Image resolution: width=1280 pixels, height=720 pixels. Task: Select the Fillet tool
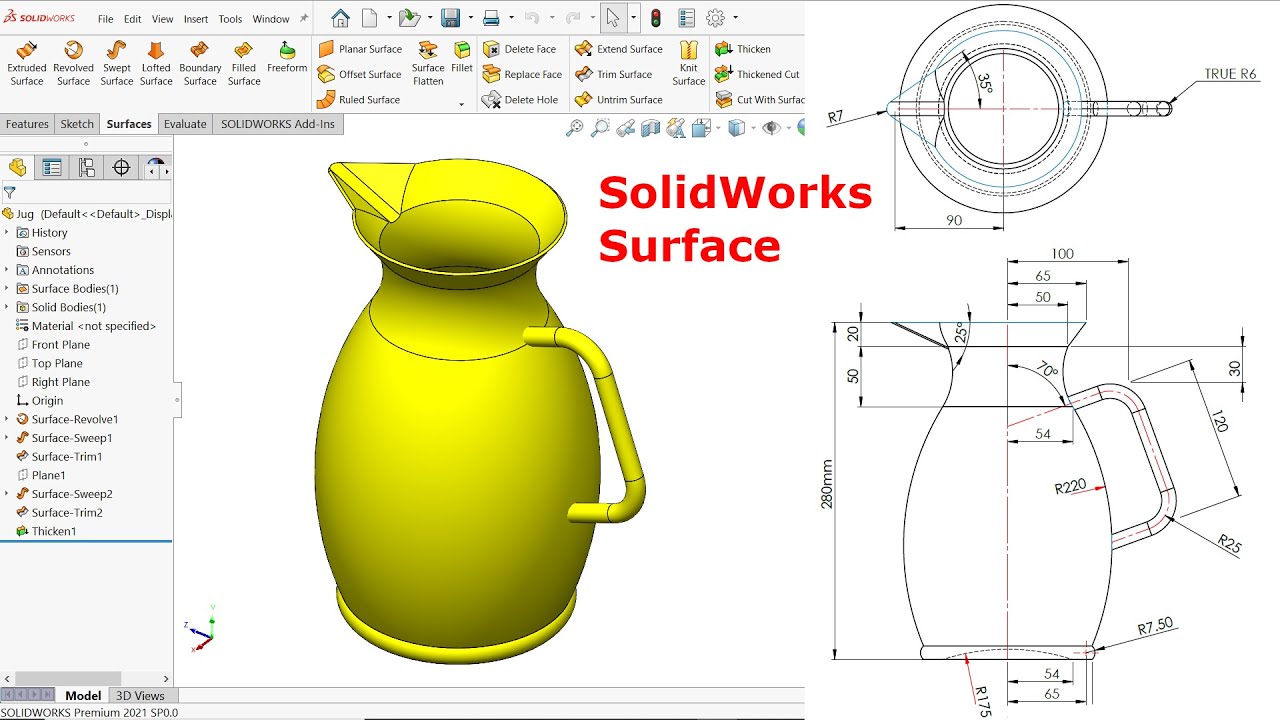tap(462, 58)
